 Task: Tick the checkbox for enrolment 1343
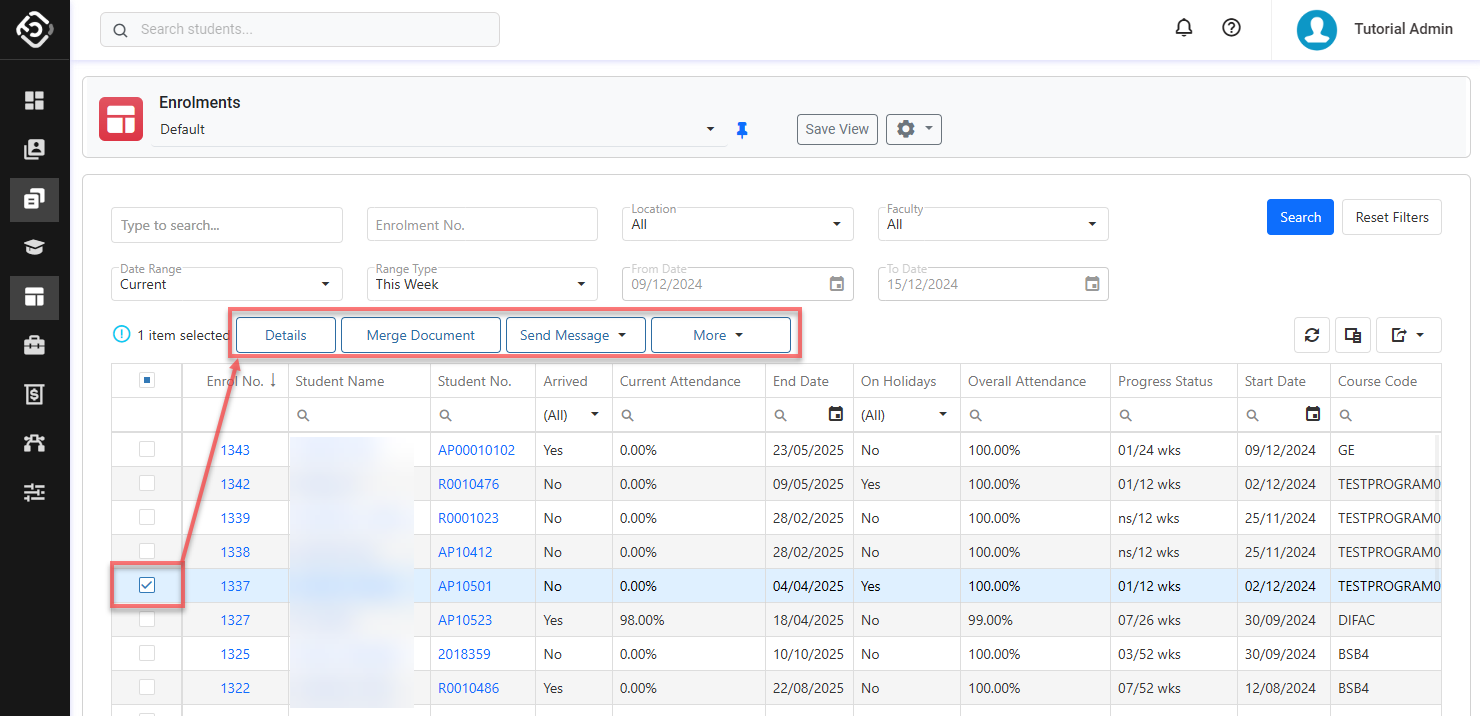[147, 450]
